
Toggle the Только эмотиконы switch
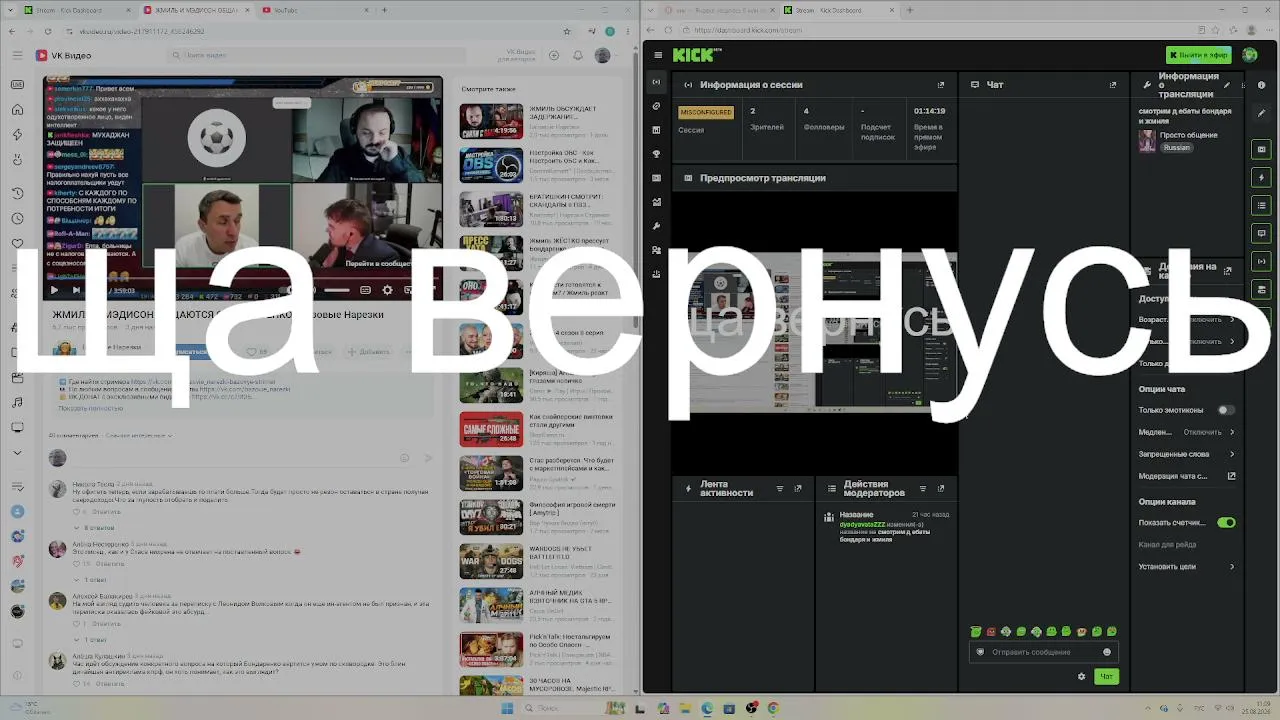click(1225, 410)
